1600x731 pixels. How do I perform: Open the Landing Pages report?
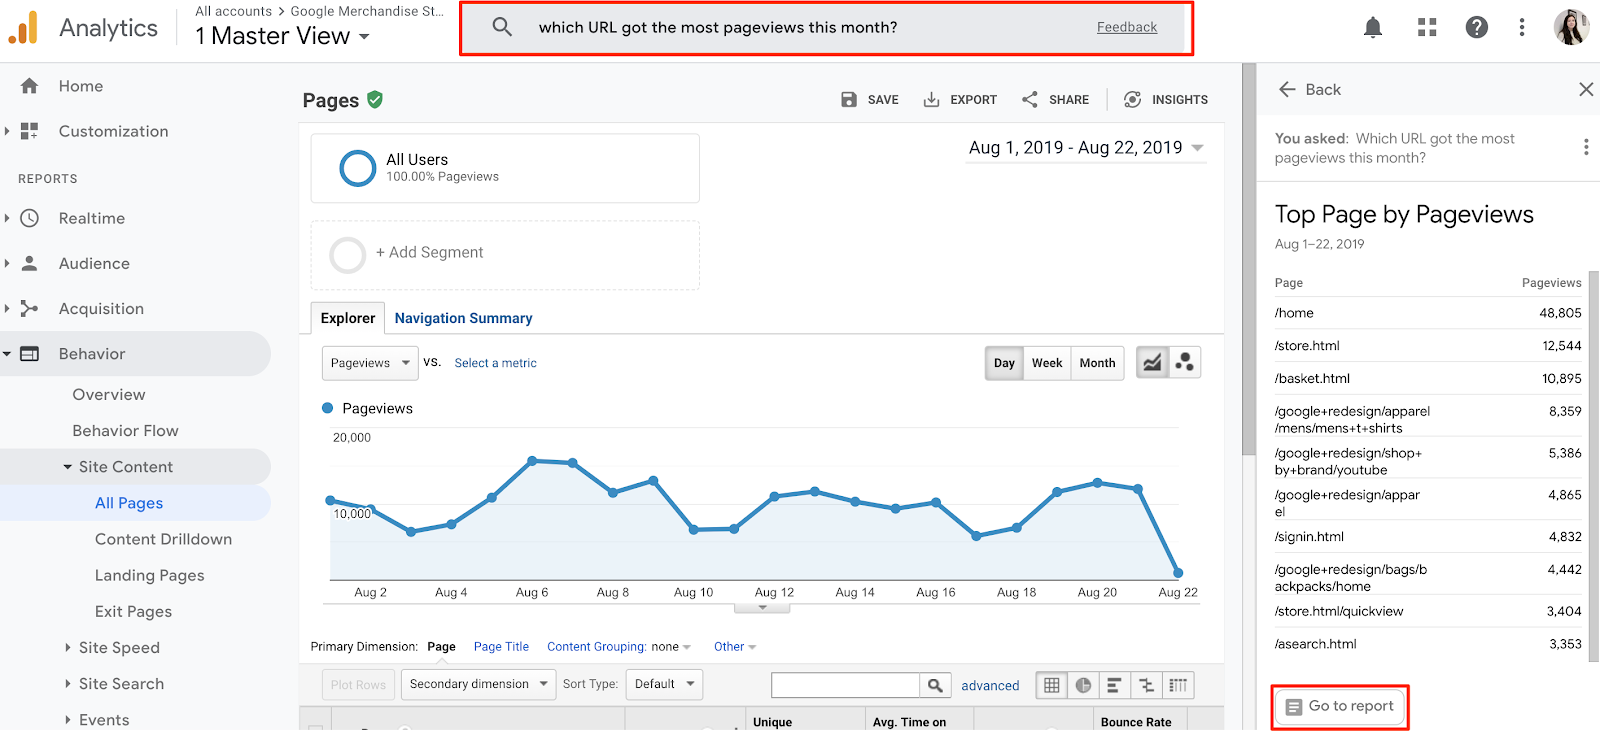click(150, 576)
